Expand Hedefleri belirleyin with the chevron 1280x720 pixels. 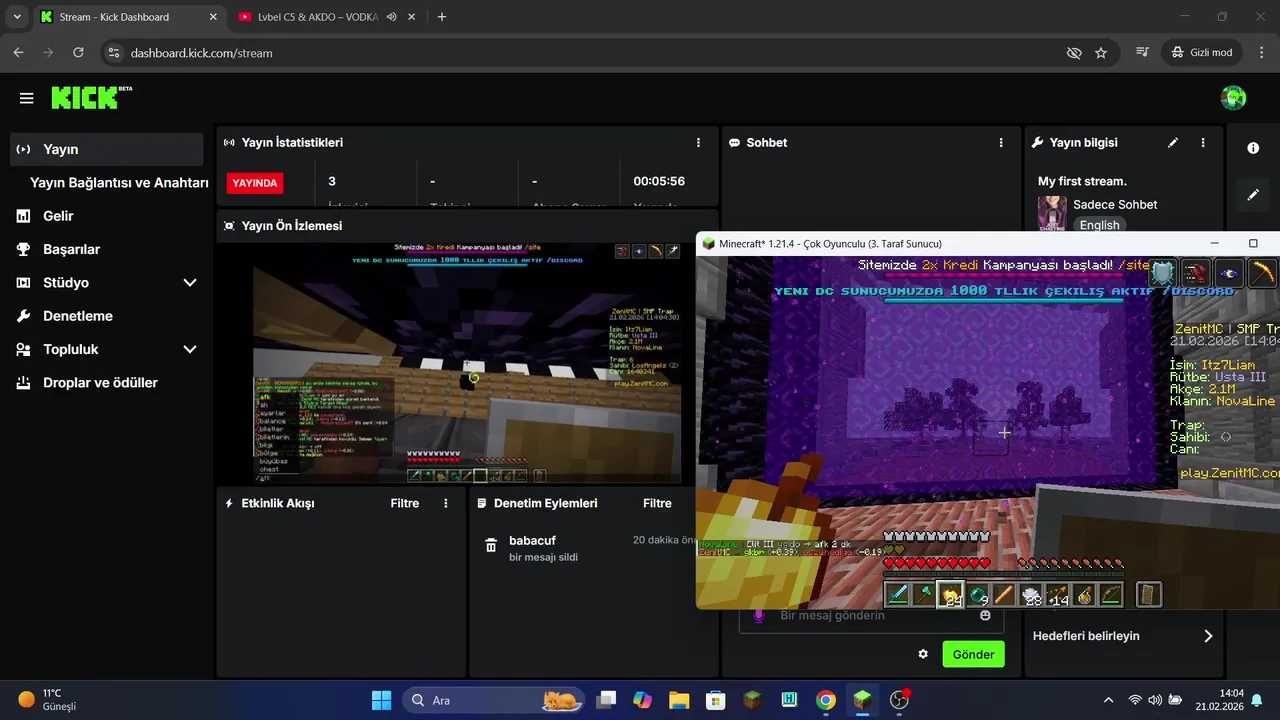pos(1208,636)
